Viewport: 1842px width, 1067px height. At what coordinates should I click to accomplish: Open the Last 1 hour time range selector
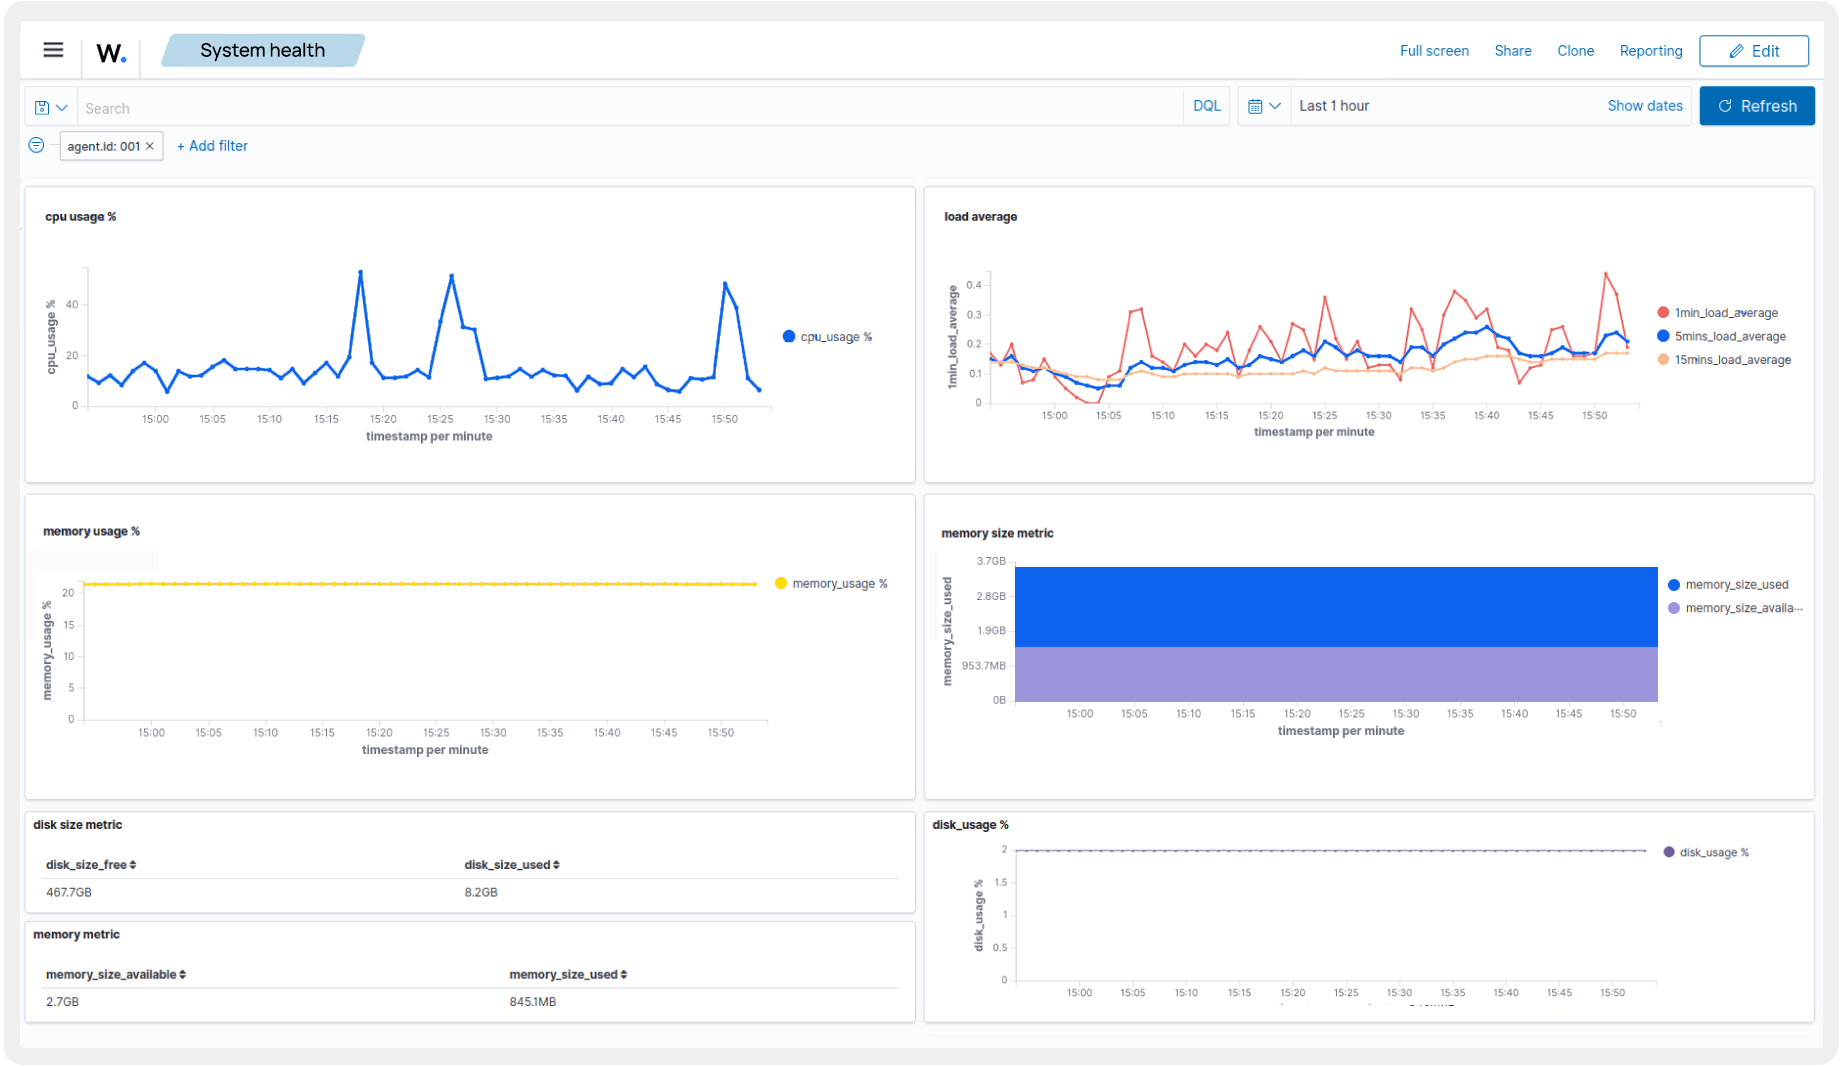(x=1335, y=105)
